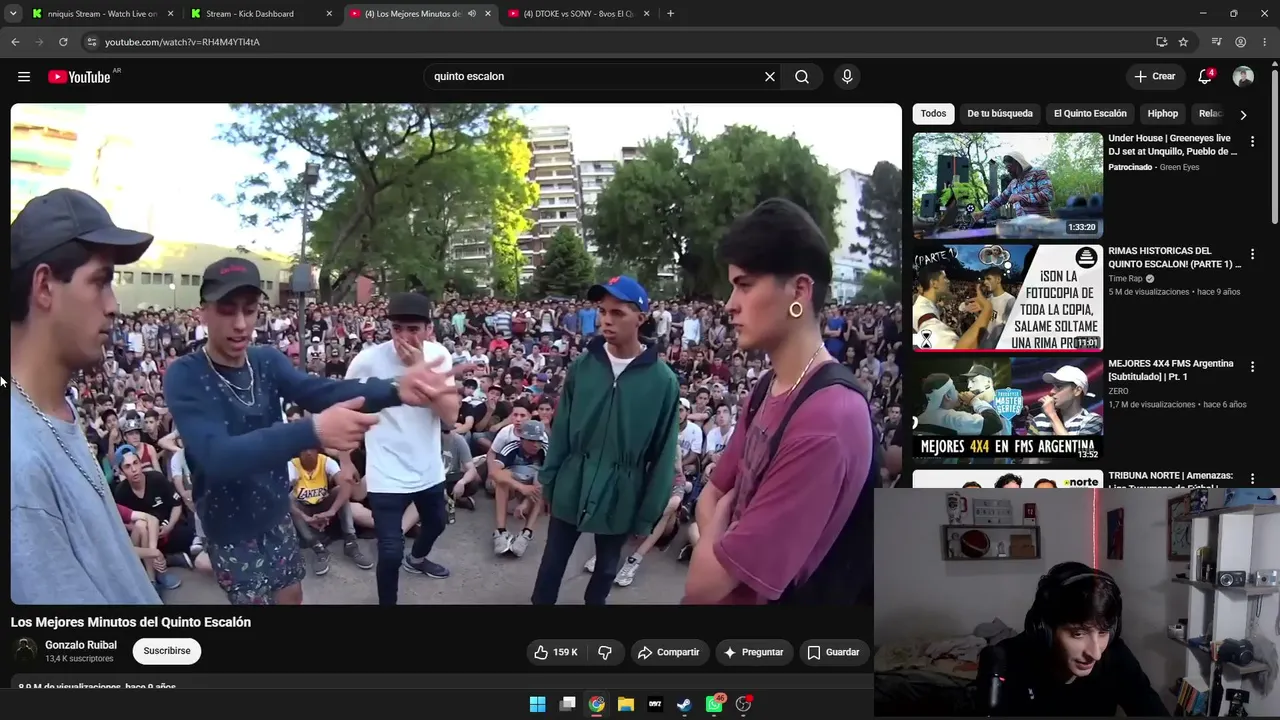
Task: Open the Under House Greeneyes video title
Action: (x=1173, y=145)
